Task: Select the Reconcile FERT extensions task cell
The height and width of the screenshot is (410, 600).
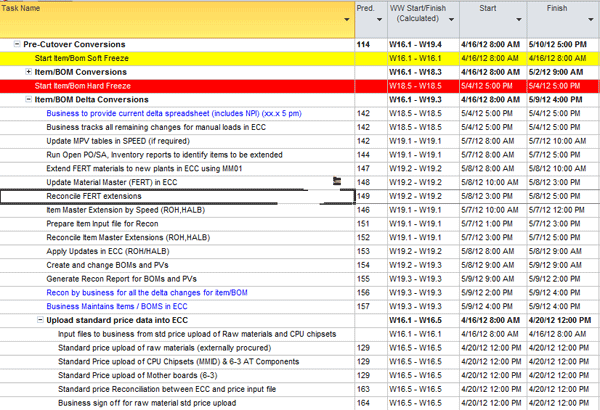Action: click(x=95, y=196)
